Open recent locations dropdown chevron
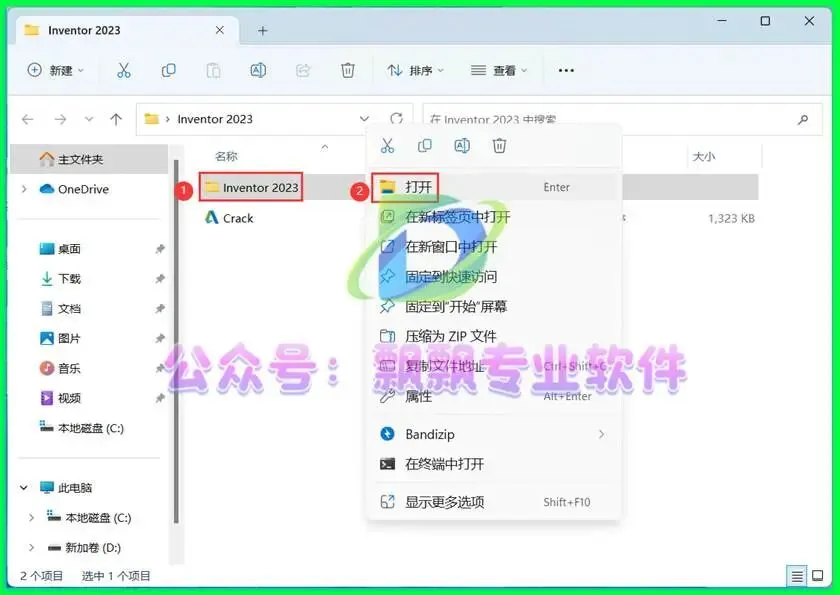 point(89,119)
